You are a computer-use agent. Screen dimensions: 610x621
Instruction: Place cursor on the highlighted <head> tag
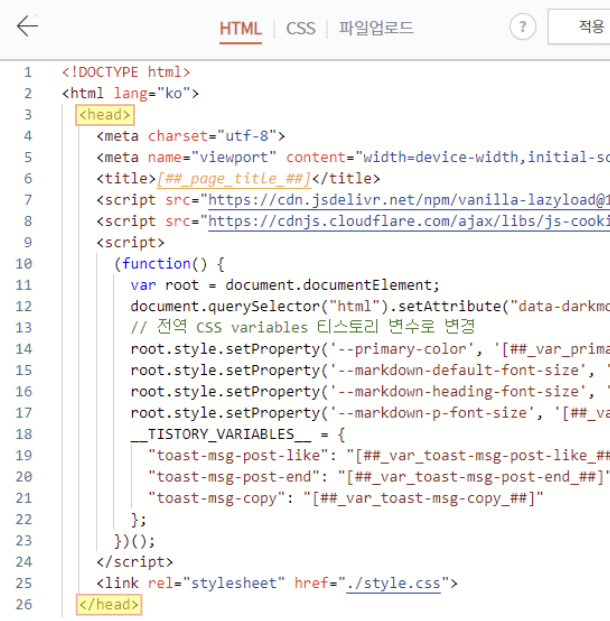(105, 115)
